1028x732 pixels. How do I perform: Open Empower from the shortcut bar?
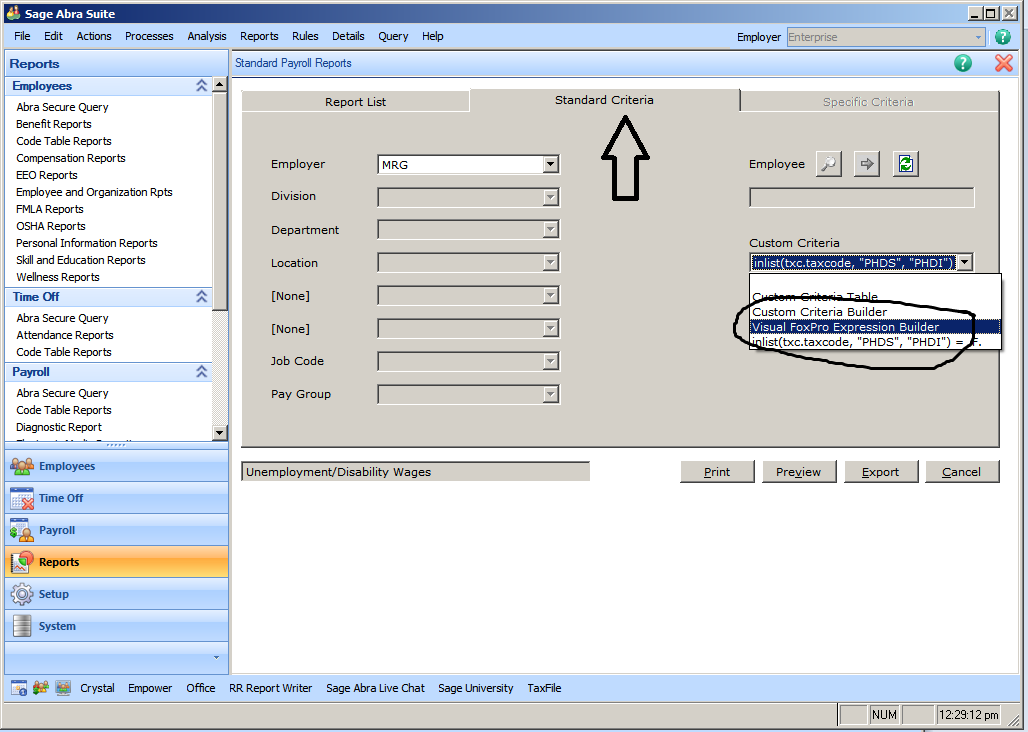point(150,688)
